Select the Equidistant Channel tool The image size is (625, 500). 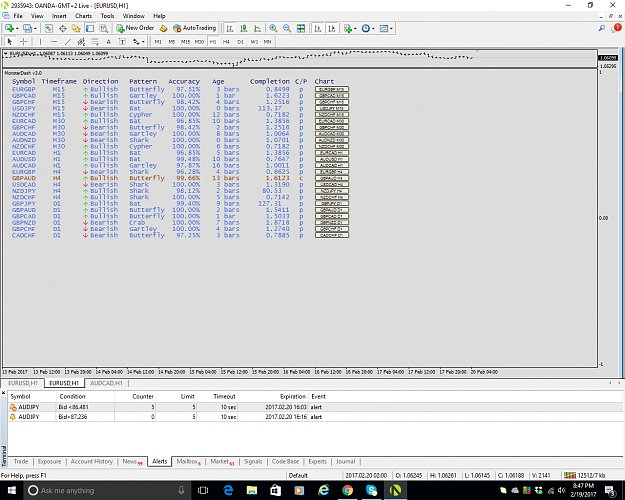[81, 41]
